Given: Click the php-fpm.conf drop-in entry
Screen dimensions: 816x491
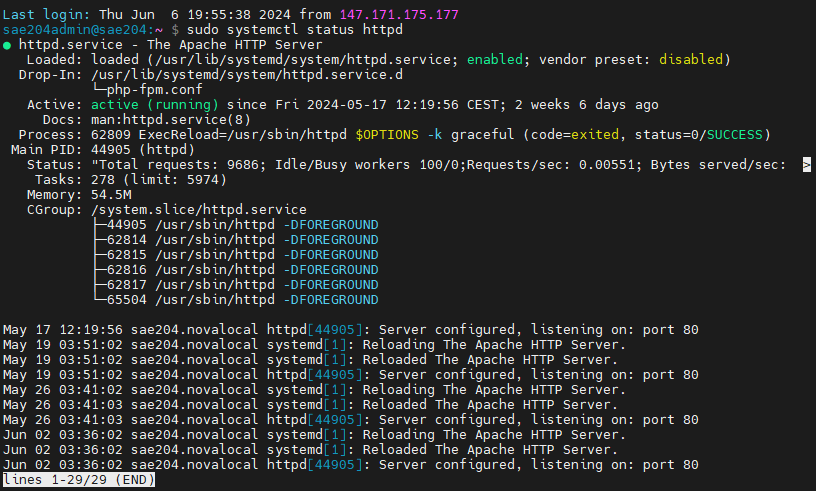Looking at the screenshot, I should click(x=154, y=90).
